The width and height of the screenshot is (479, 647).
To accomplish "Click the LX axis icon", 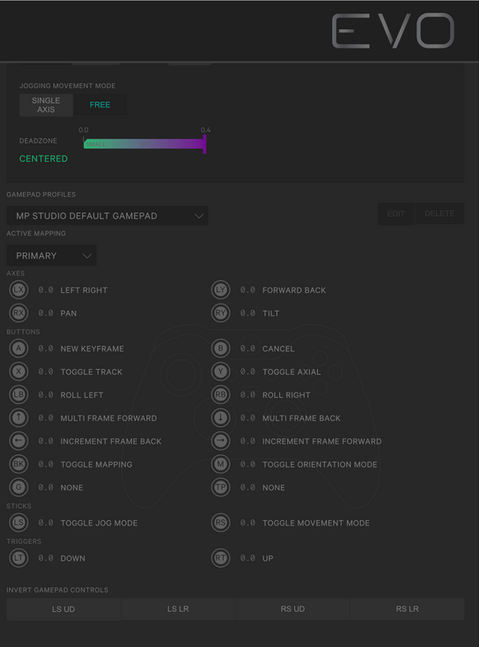I will (x=19, y=290).
